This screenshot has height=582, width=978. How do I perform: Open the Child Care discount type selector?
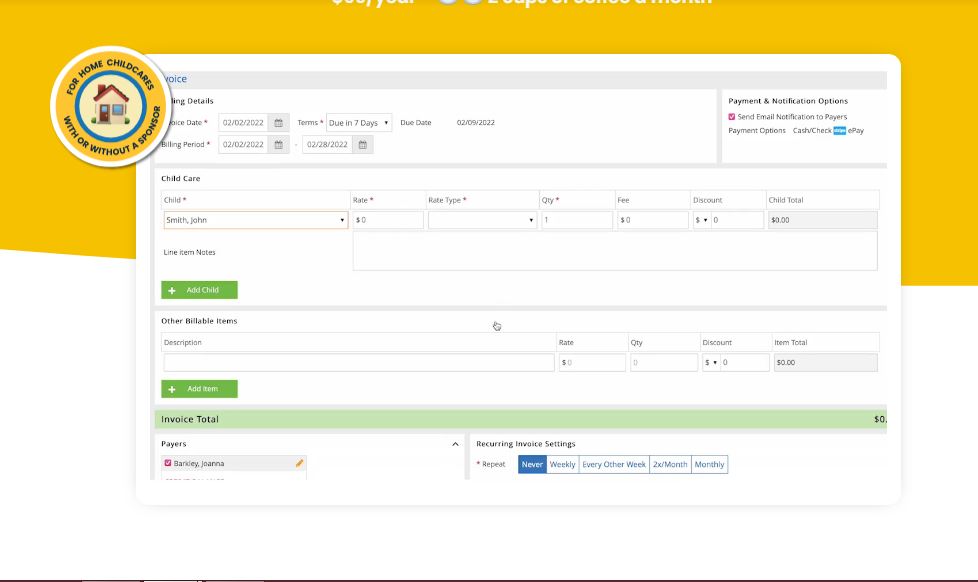pos(701,220)
